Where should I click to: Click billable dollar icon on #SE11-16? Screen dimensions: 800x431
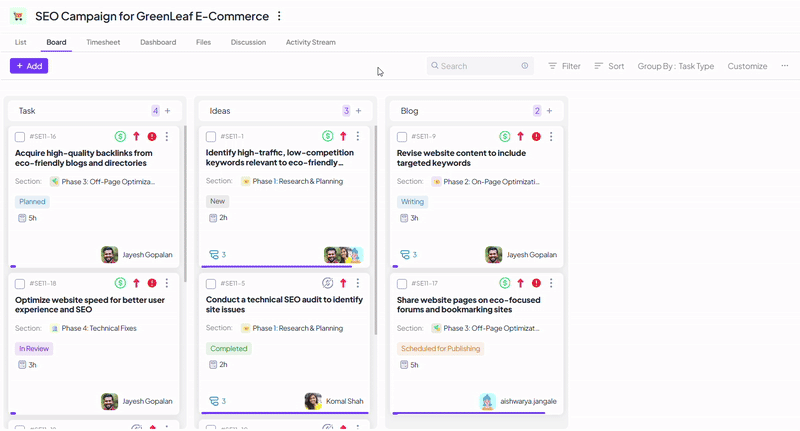120,136
